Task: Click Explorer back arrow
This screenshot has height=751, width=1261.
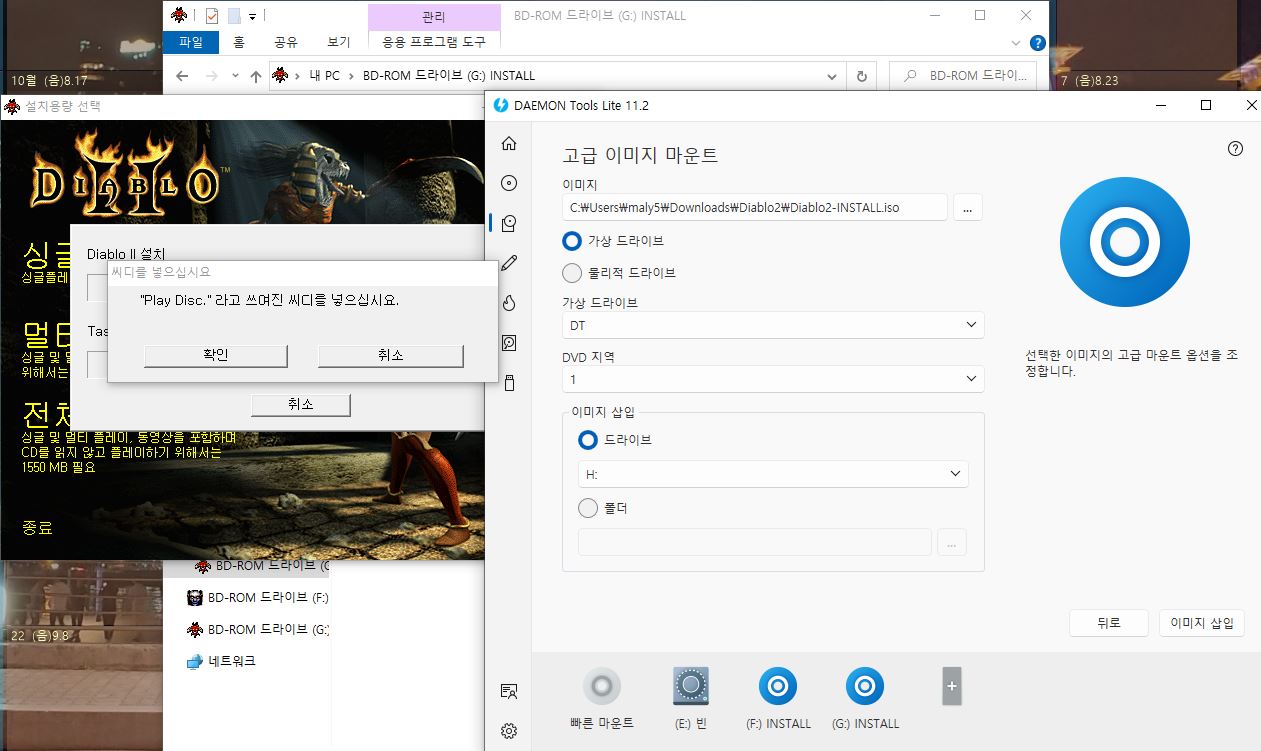Action: click(182, 76)
